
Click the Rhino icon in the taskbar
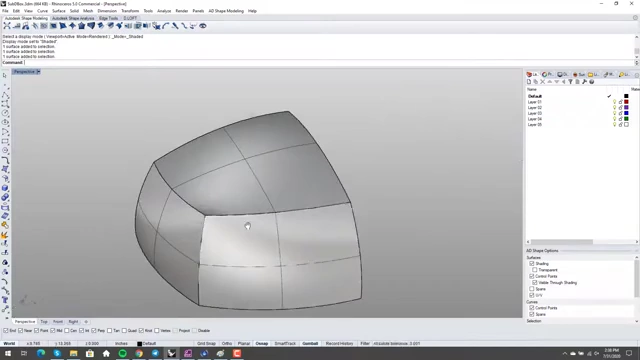pyautogui.click(x=171, y=353)
